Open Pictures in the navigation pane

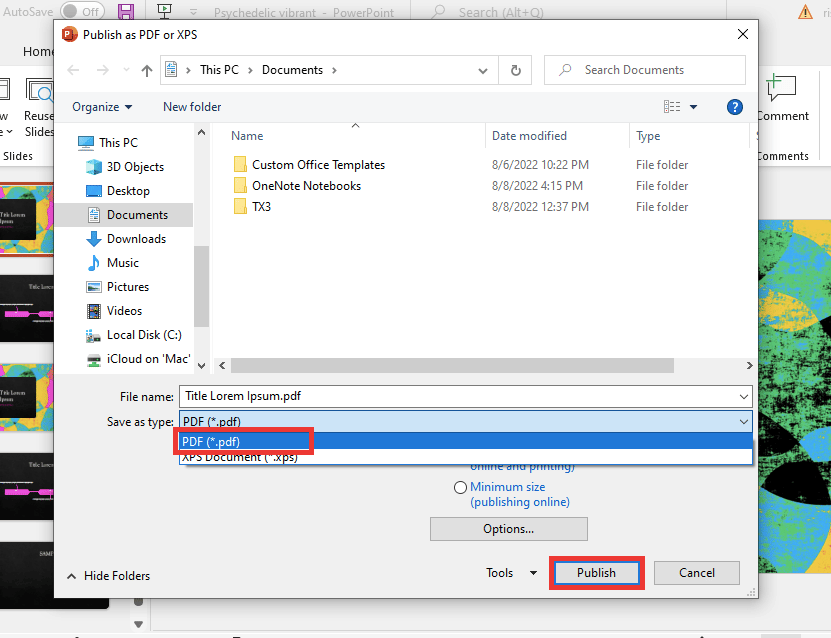118,287
